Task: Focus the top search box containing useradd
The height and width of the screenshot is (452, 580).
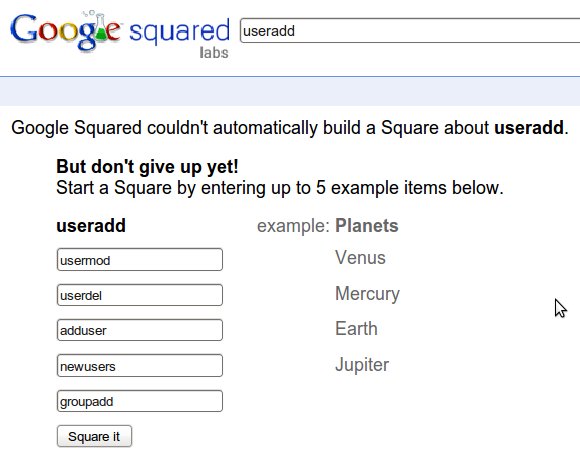Action: (x=410, y=31)
